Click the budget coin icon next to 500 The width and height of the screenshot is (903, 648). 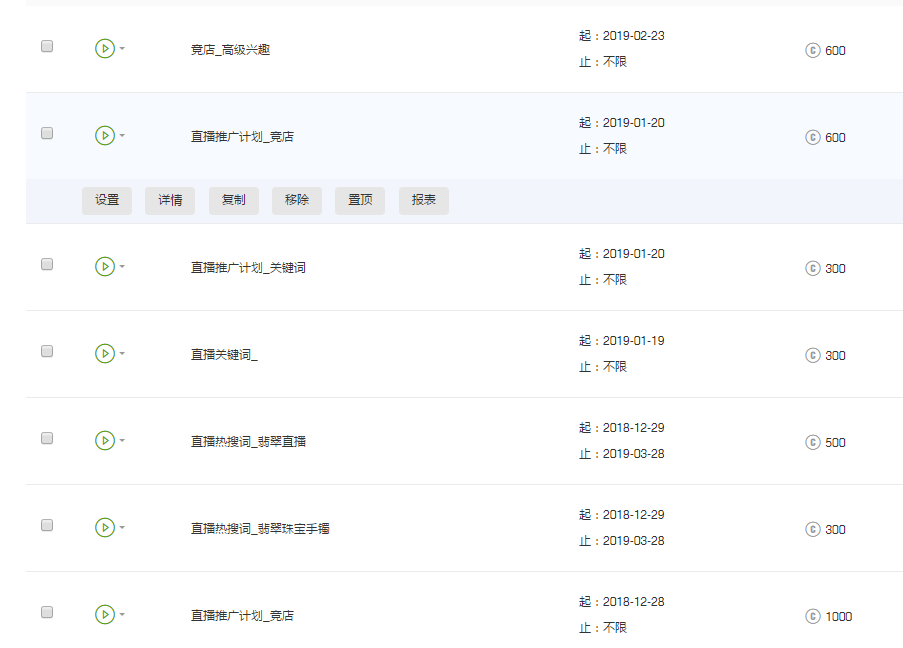point(813,442)
